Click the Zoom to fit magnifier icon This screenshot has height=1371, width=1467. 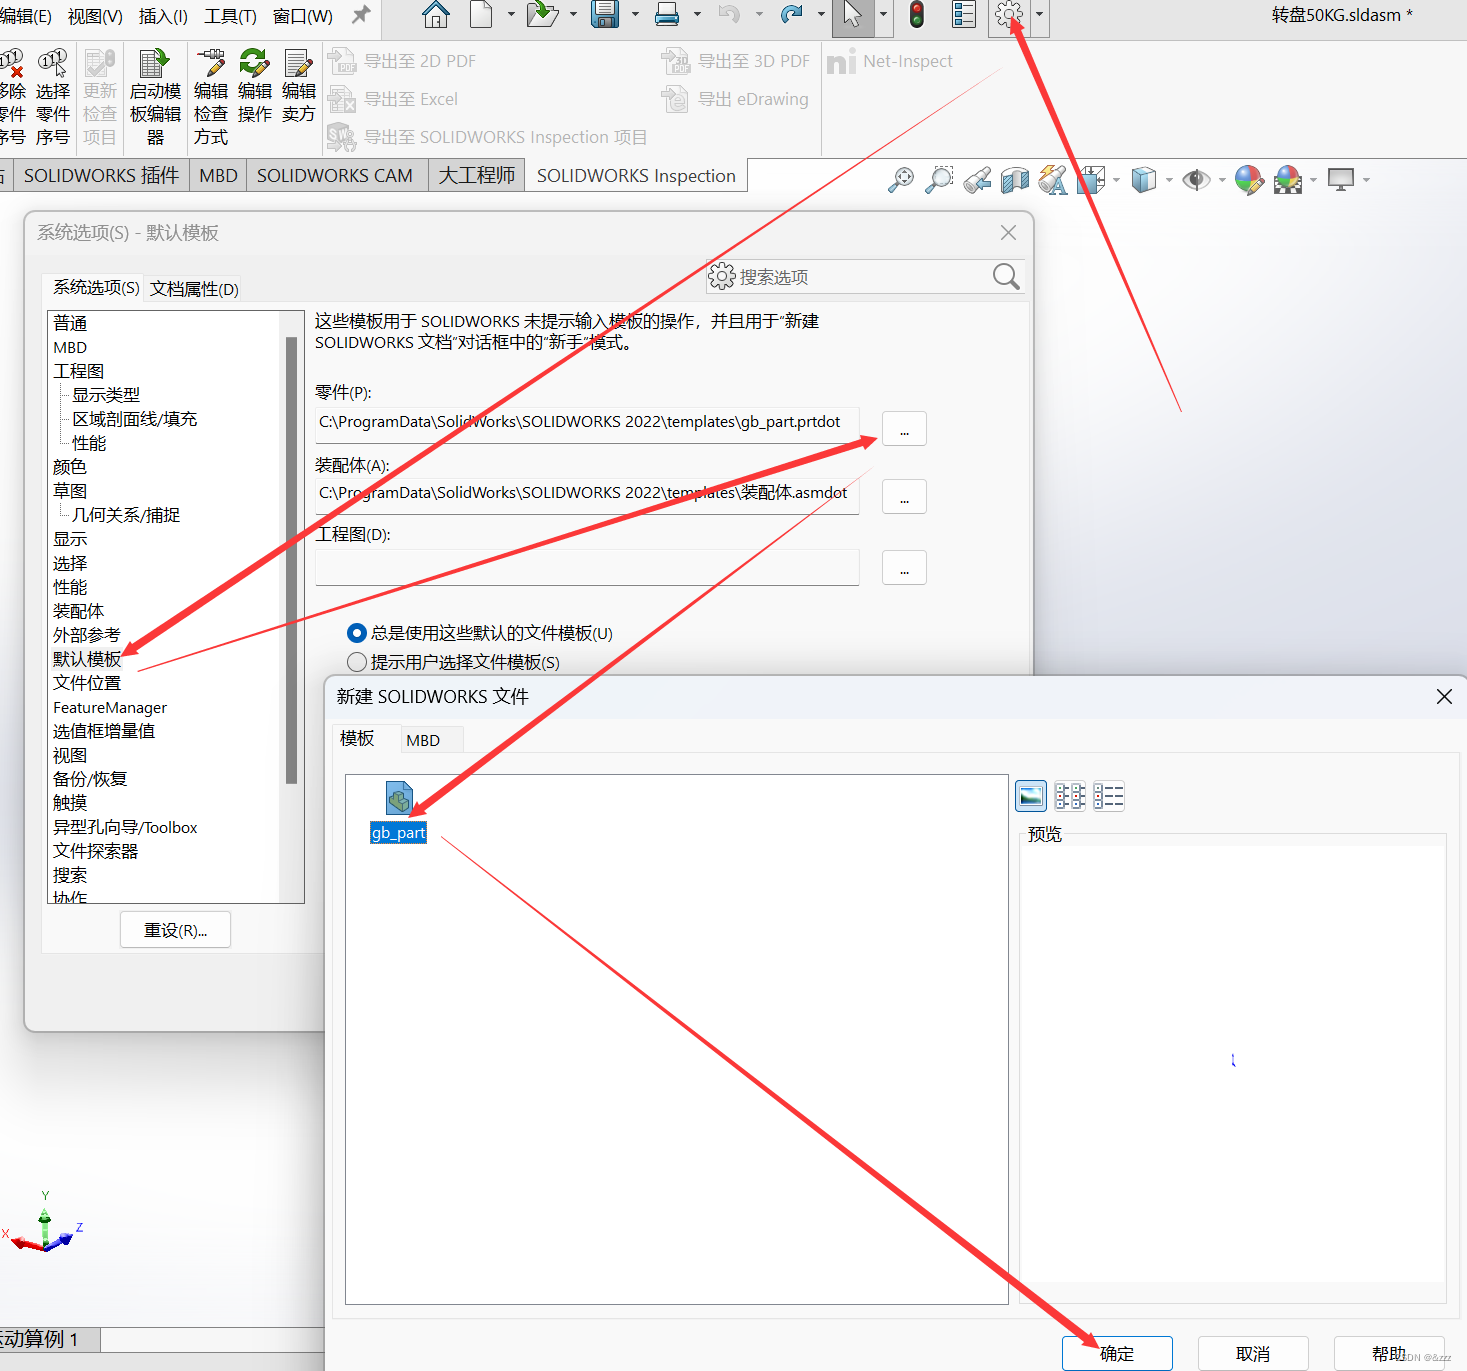point(901,180)
